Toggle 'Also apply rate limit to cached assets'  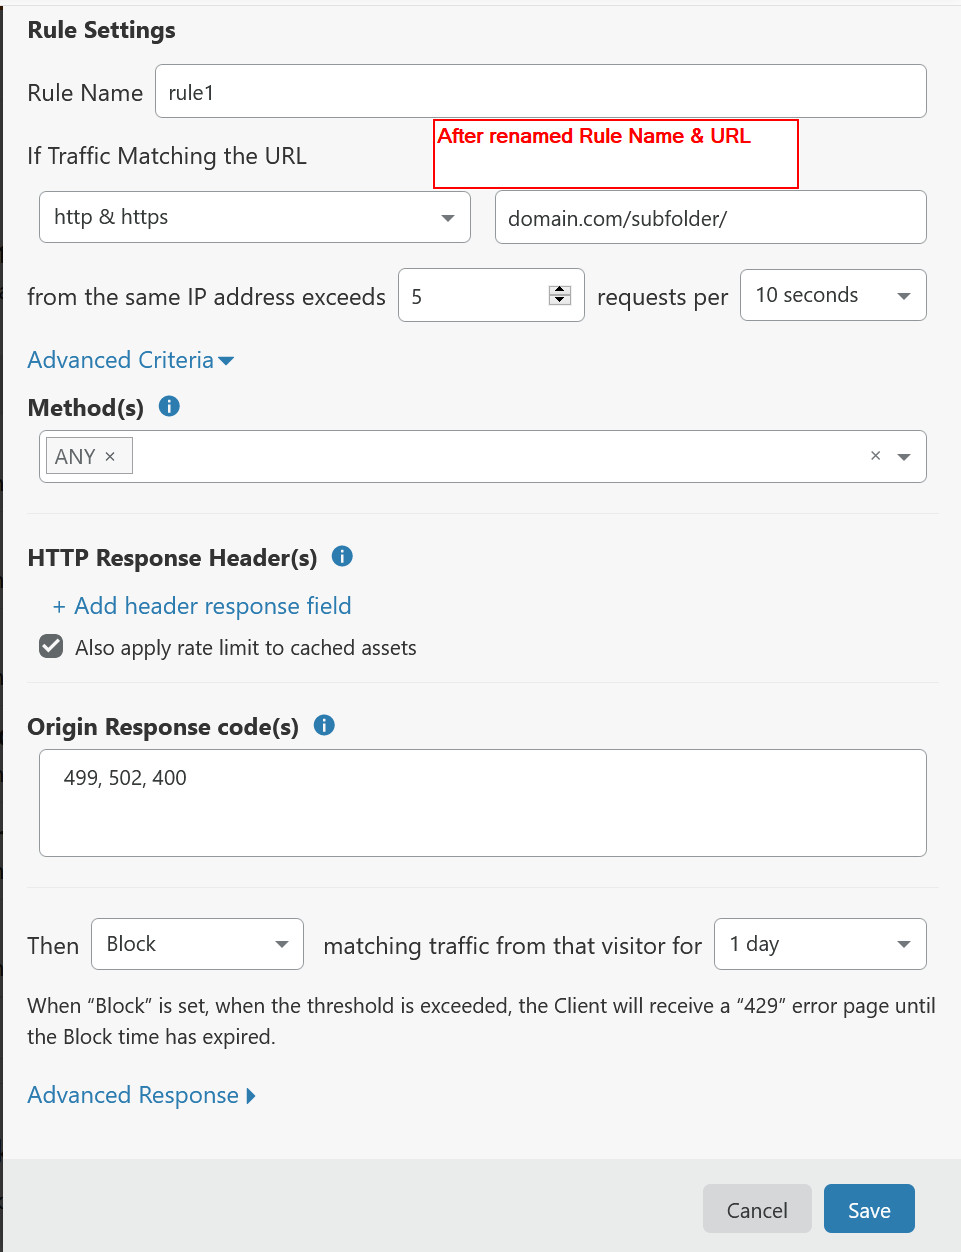[x=51, y=647]
